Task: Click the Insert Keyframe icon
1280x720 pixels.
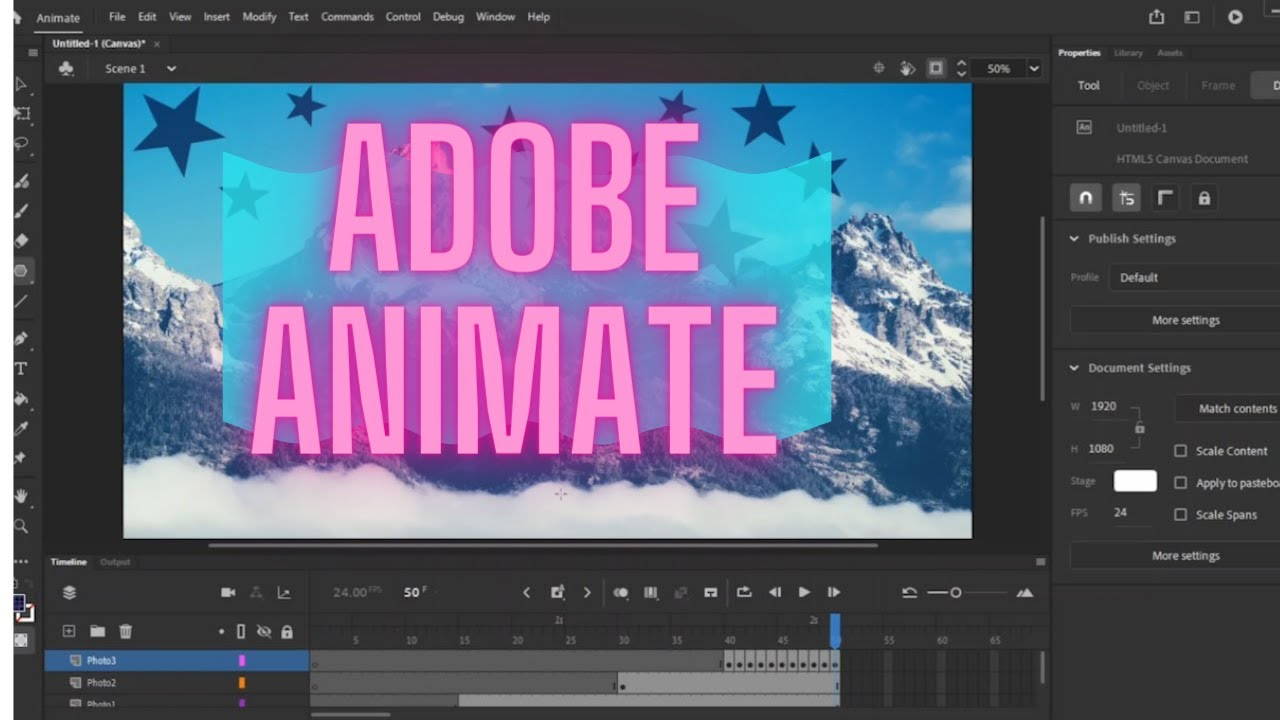Action: [557, 593]
